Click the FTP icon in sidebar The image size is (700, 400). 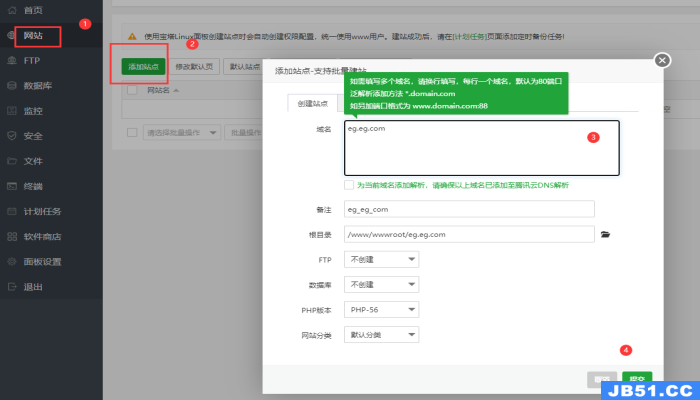(x=12, y=60)
